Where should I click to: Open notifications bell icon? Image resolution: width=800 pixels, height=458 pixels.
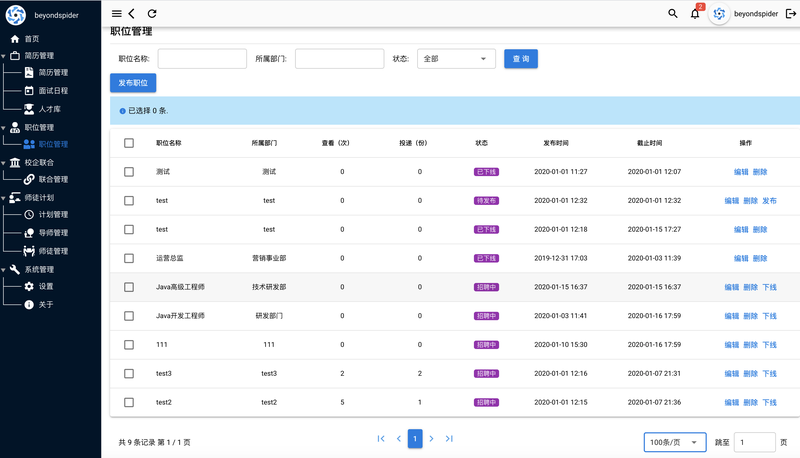[695, 14]
